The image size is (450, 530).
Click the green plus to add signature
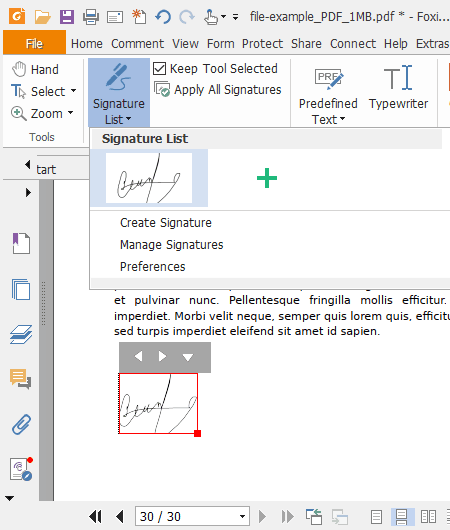point(267,178)
